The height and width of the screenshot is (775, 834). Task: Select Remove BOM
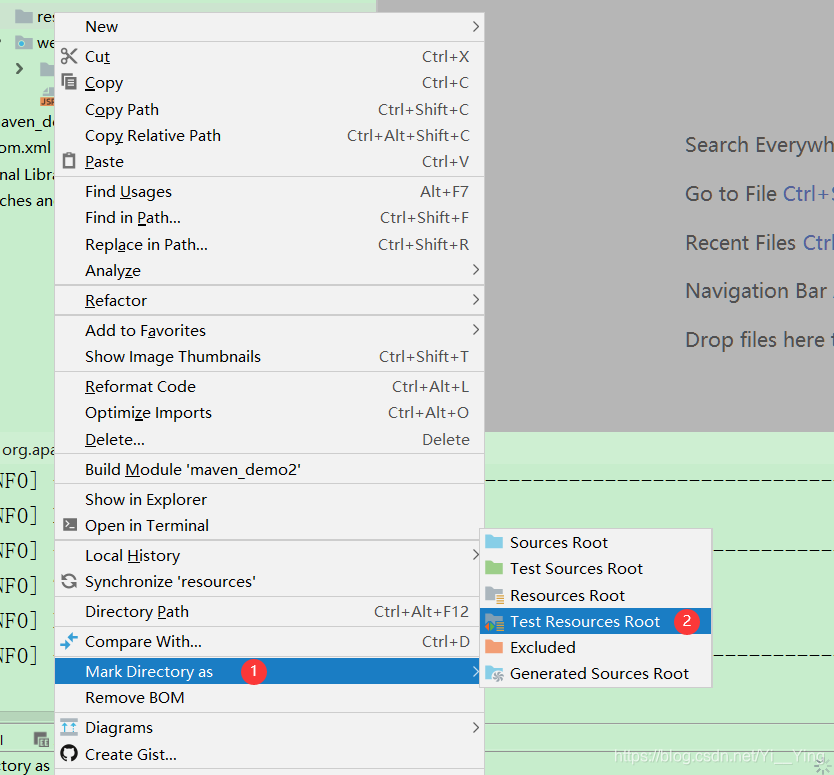(x=269, y=697)
